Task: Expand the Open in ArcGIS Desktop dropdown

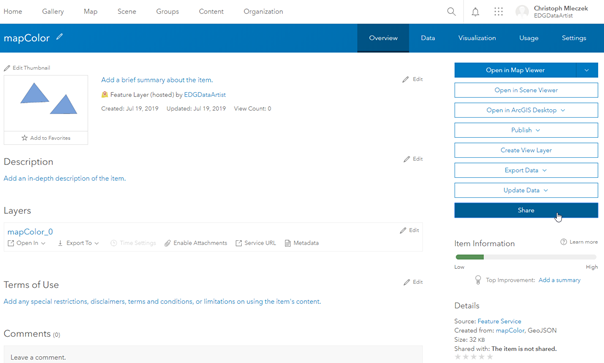Action: (x=563, y=110)
